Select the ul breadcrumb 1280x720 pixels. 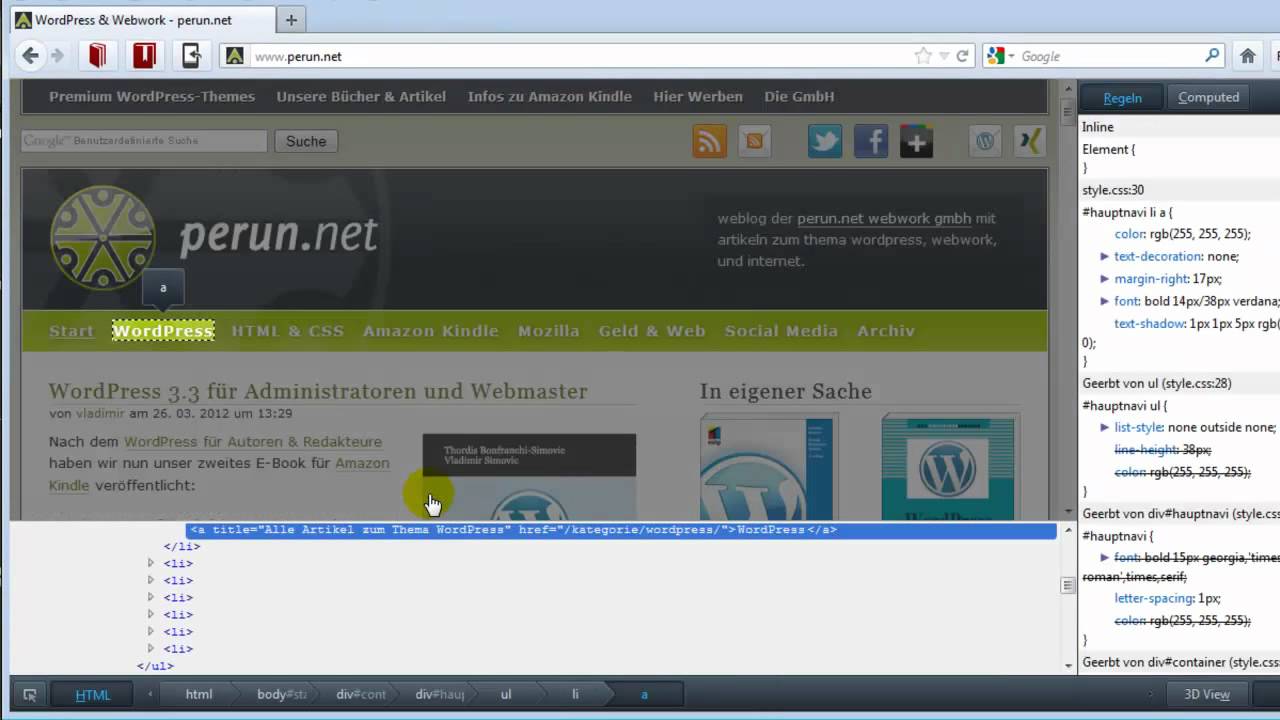tap(506, 694)
